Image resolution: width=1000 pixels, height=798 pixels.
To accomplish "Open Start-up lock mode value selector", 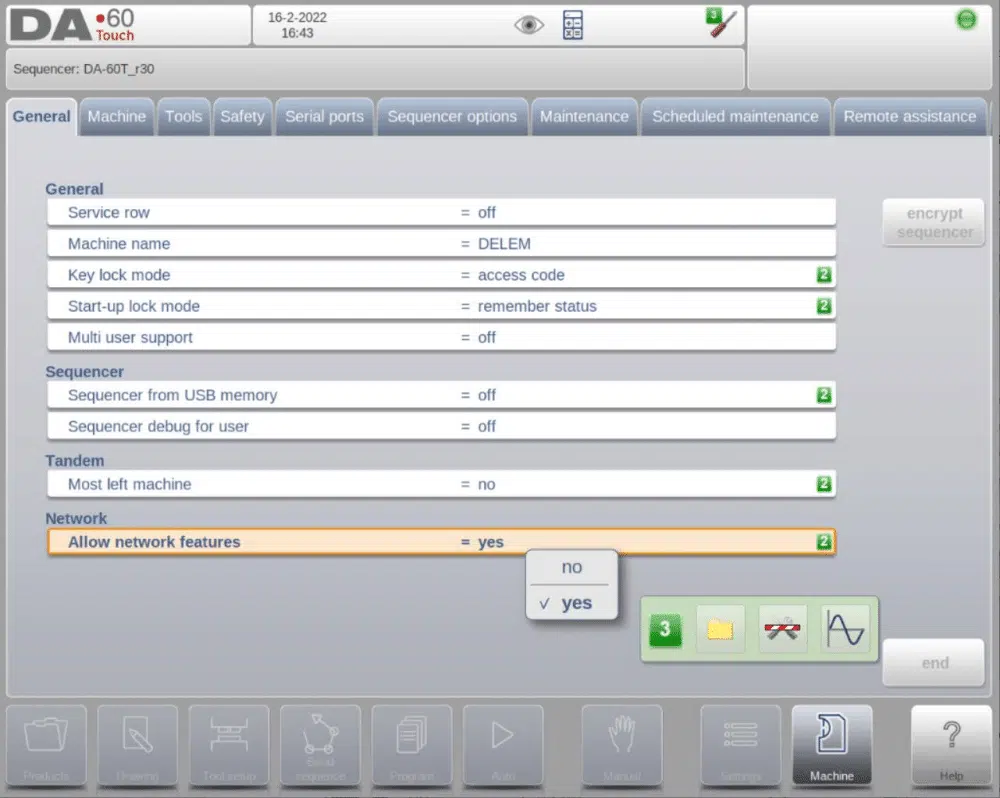I will coord(441,306).
